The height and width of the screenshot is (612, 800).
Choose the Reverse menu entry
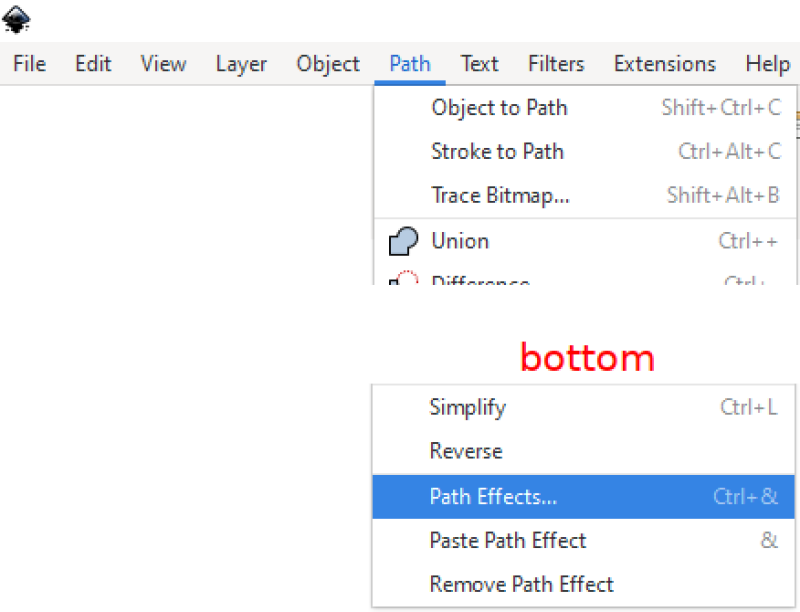coord(584,451)
